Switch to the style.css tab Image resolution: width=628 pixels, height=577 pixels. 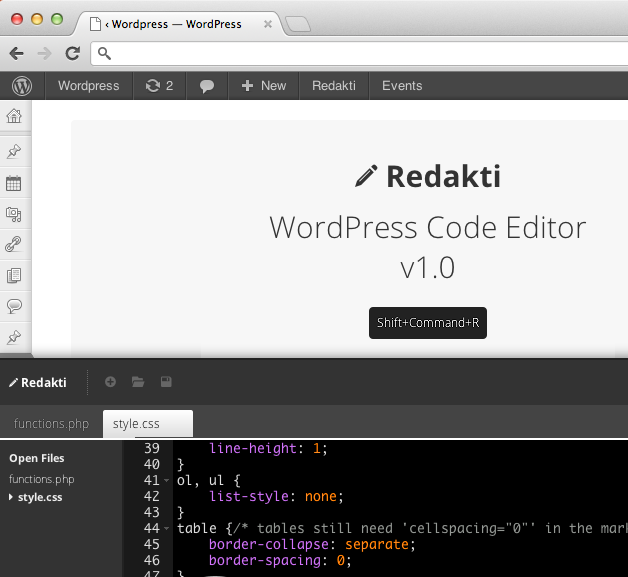coord(148,424)
